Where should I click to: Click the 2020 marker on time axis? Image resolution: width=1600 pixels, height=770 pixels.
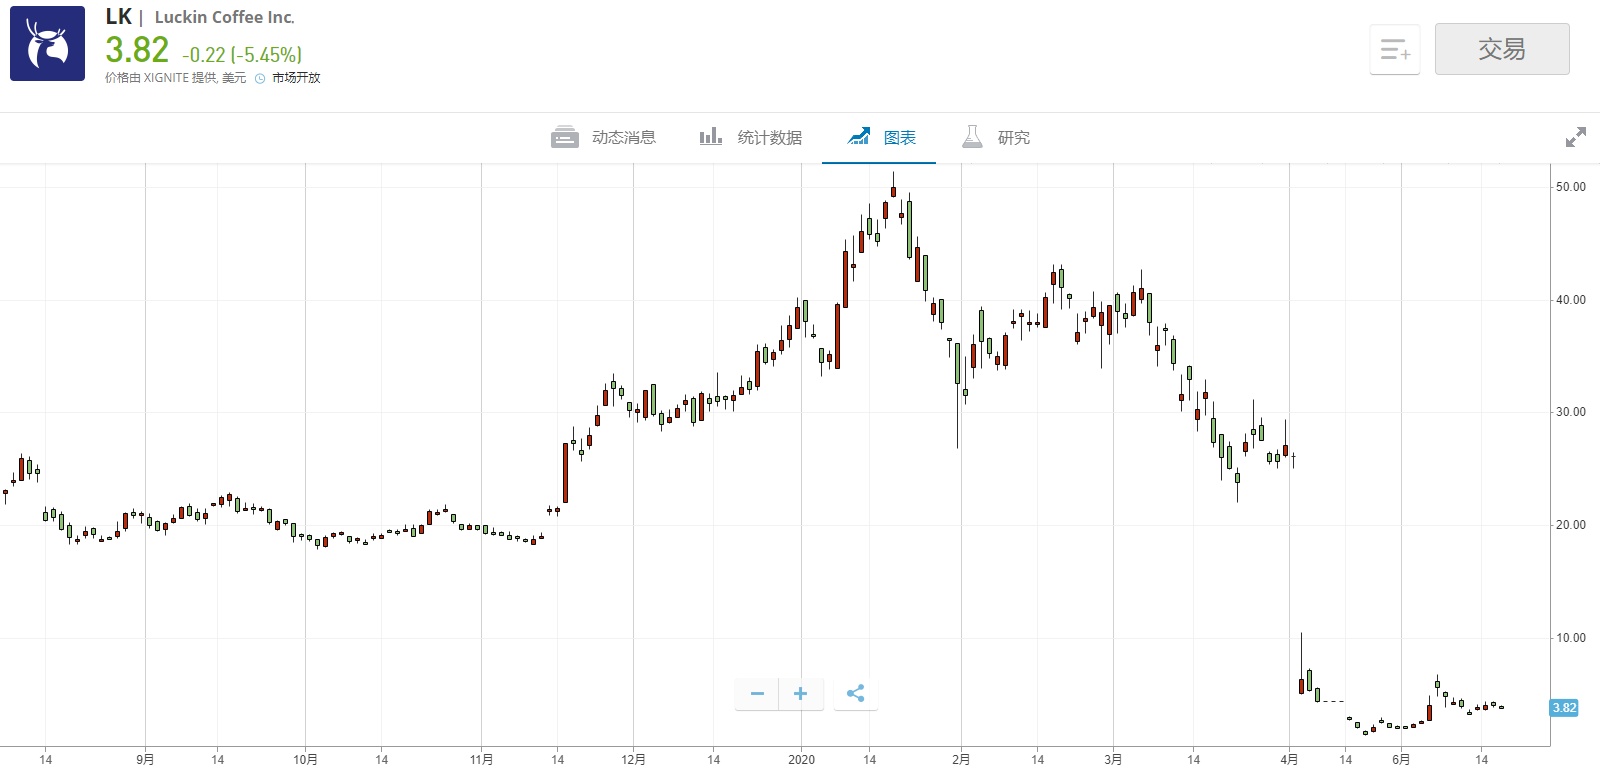[801, 760]
